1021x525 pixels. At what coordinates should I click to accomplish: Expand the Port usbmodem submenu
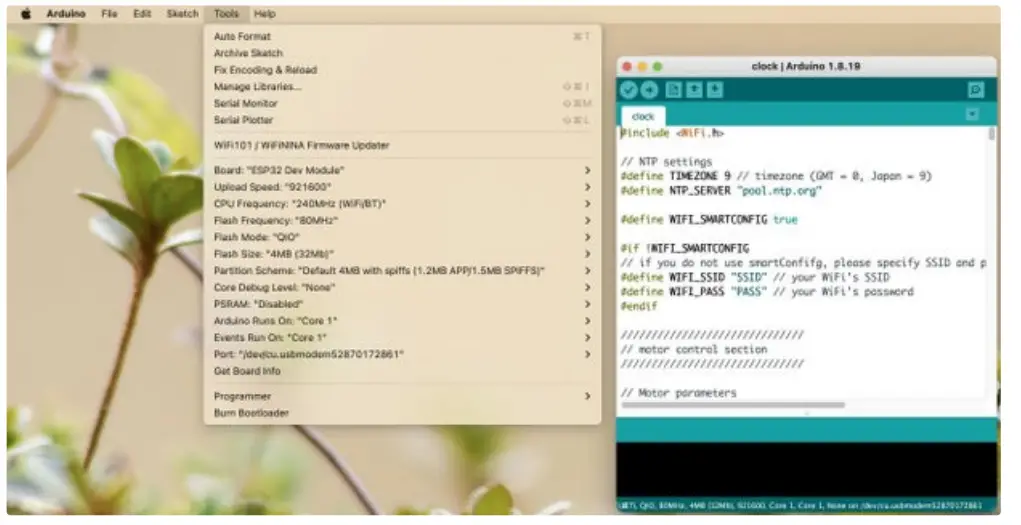click(x=402, y=354)
